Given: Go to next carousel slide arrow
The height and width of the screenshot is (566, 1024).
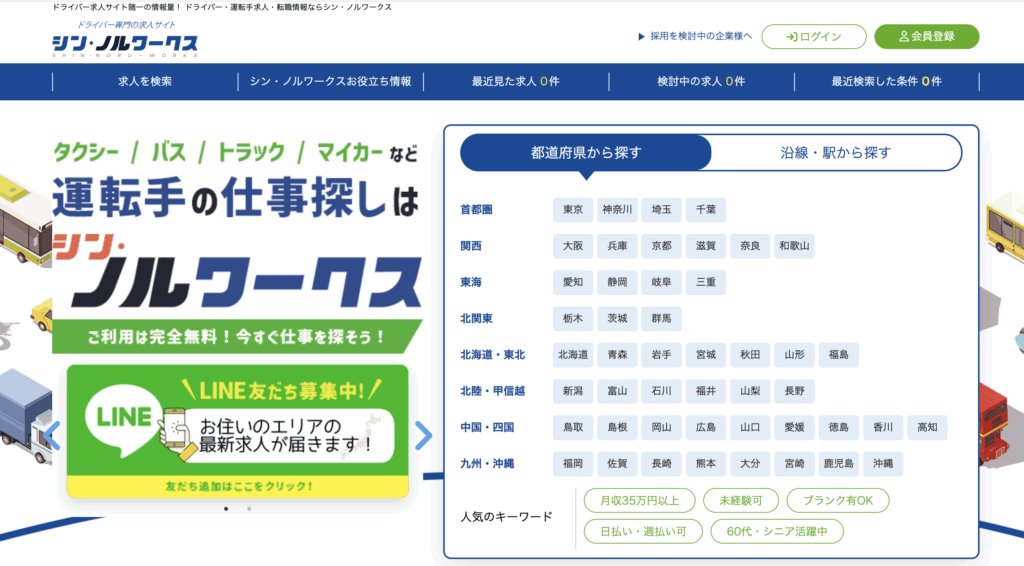Looking at the screenshot, I should (423, 435).
